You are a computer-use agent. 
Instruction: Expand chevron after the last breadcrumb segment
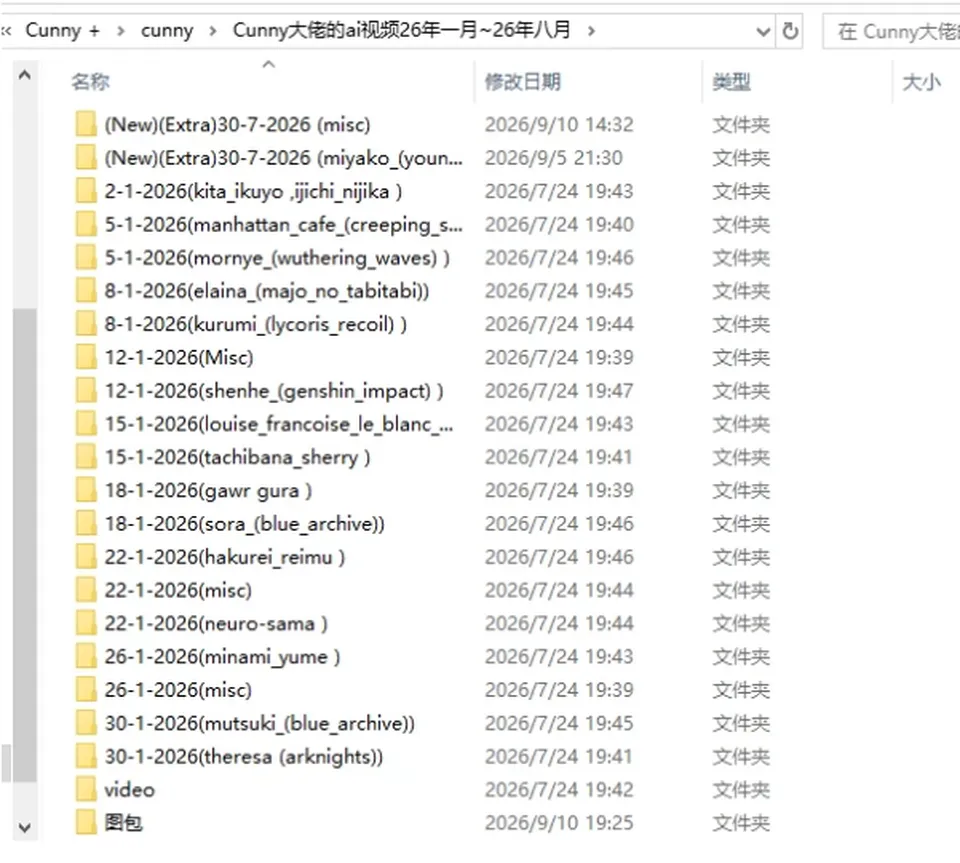click(591, 31)
